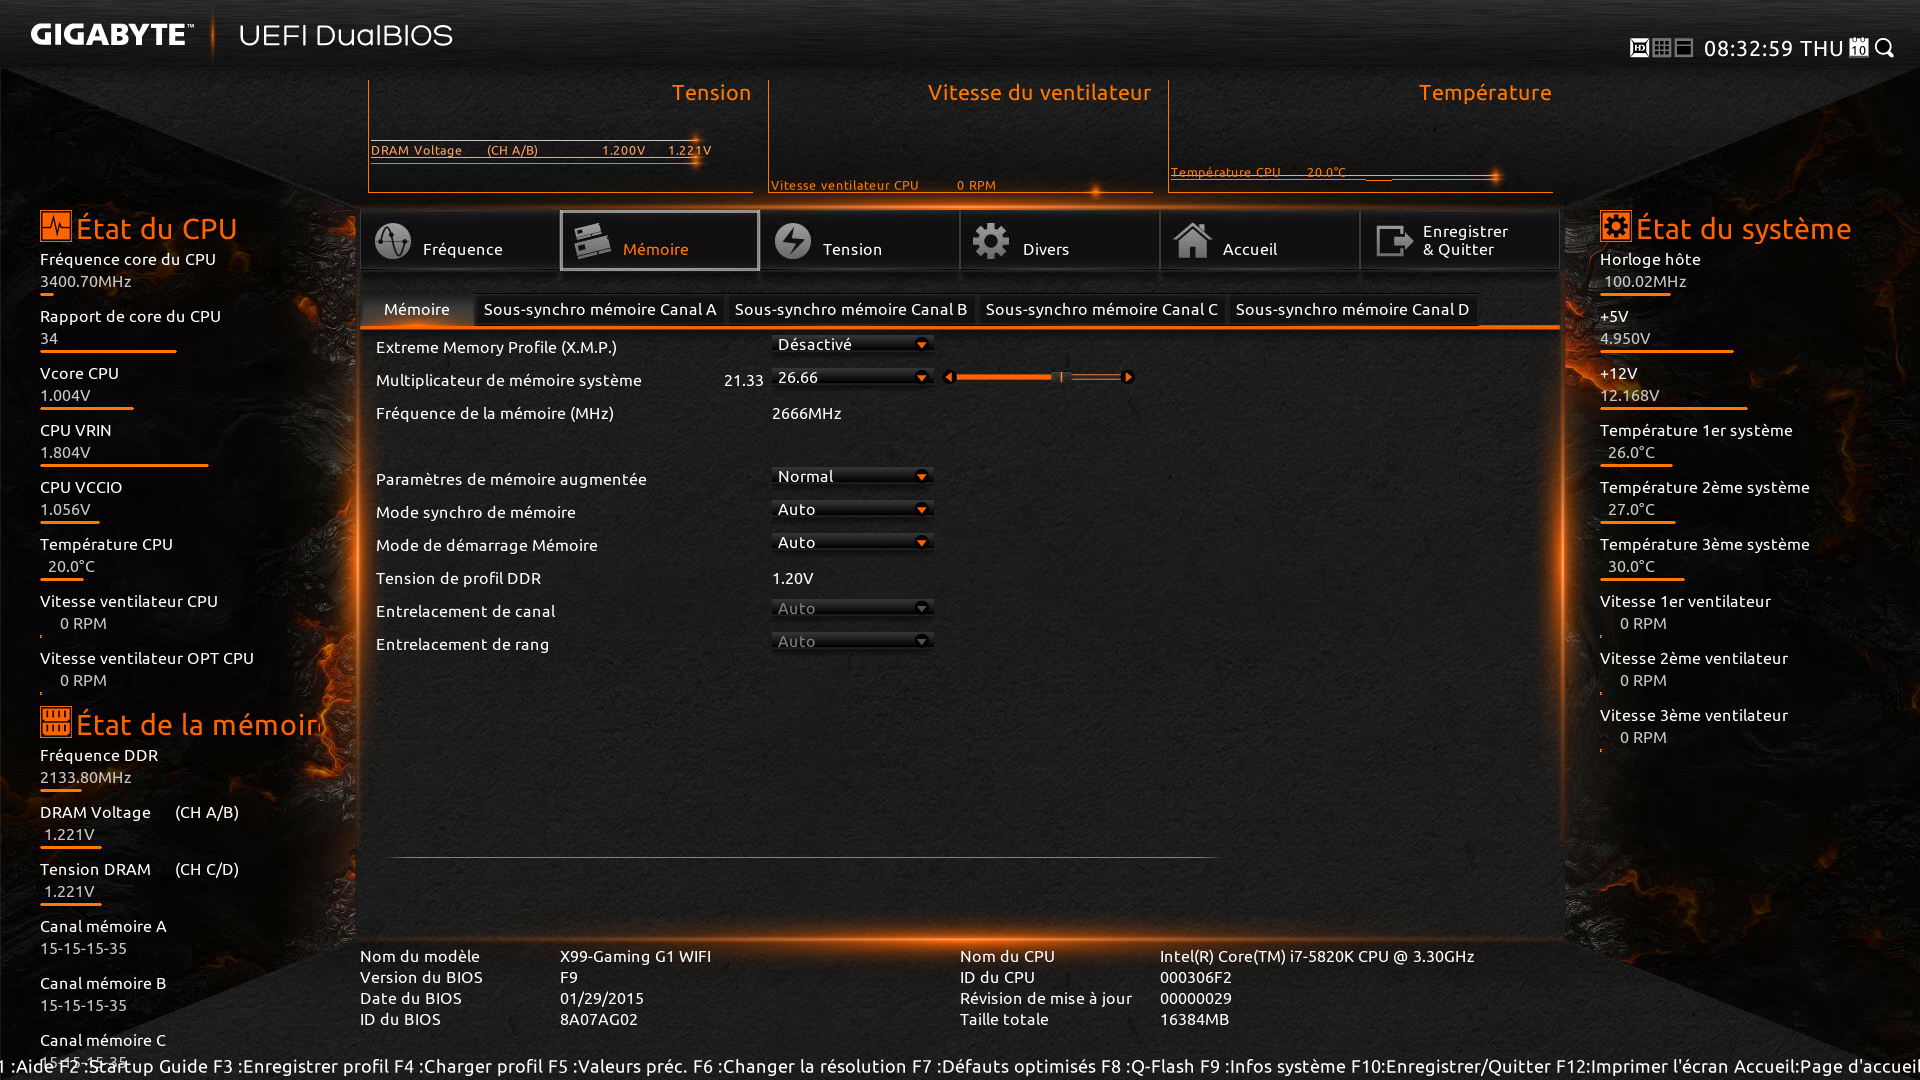Click the État de la mémoire icon
The height and width of the screenshot is (1080, 1920).
click(56, 722)
